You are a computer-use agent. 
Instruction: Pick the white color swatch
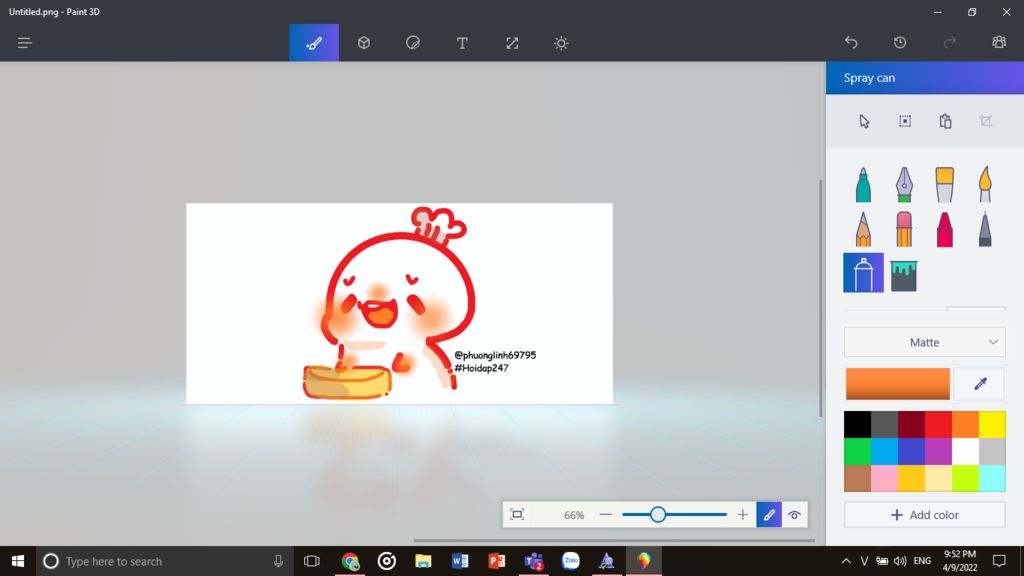965,451
